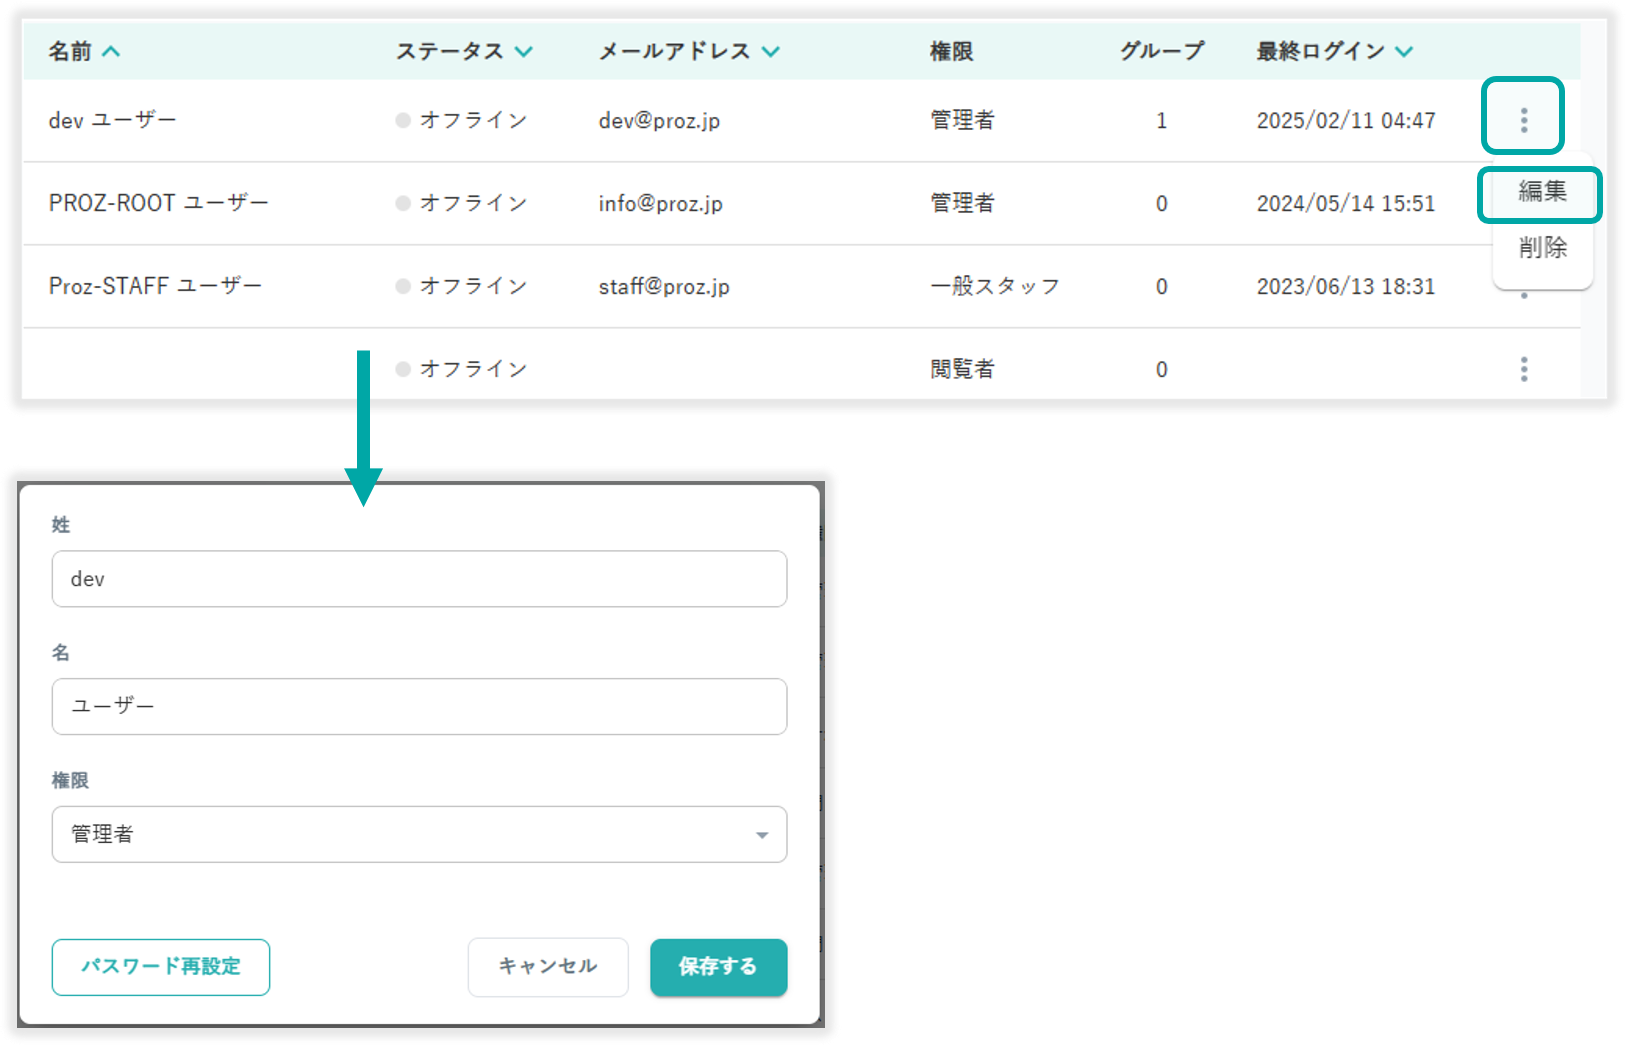Click the グループ column header
This screenshot has width=1632, height=1045.
(x=1161, y=51)
